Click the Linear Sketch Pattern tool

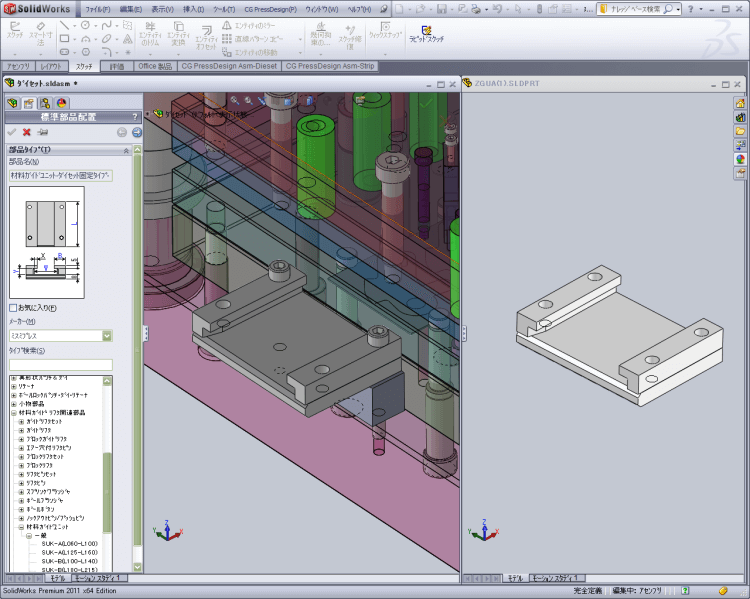(x=253, y=39)
